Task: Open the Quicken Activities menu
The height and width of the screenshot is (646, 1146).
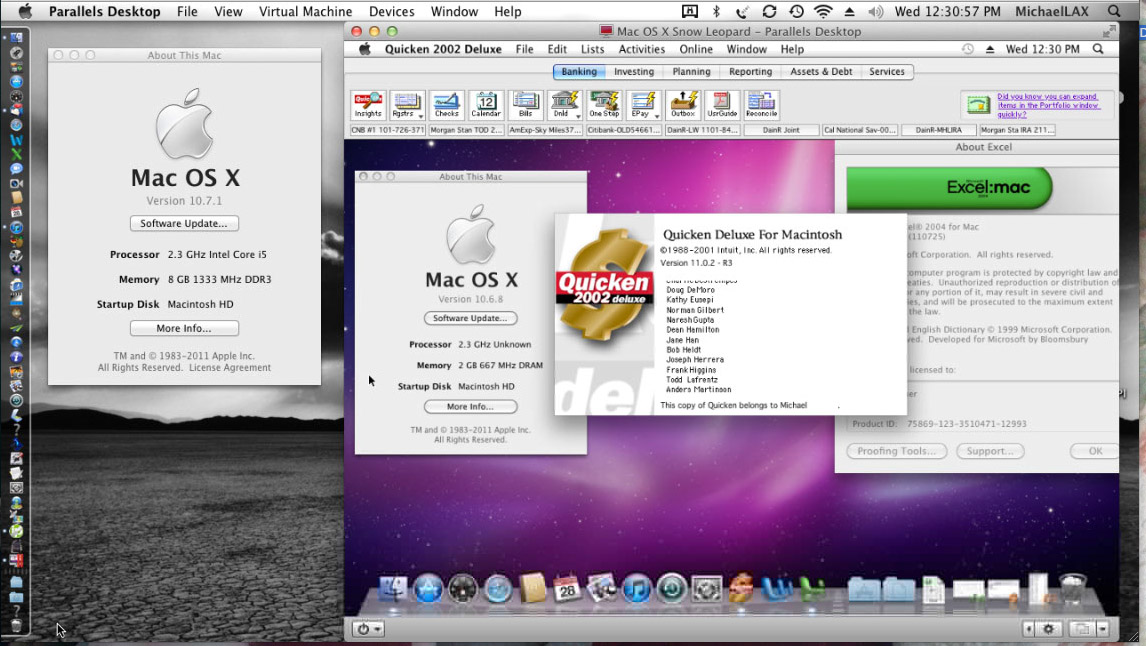Action: click(641, 49)
